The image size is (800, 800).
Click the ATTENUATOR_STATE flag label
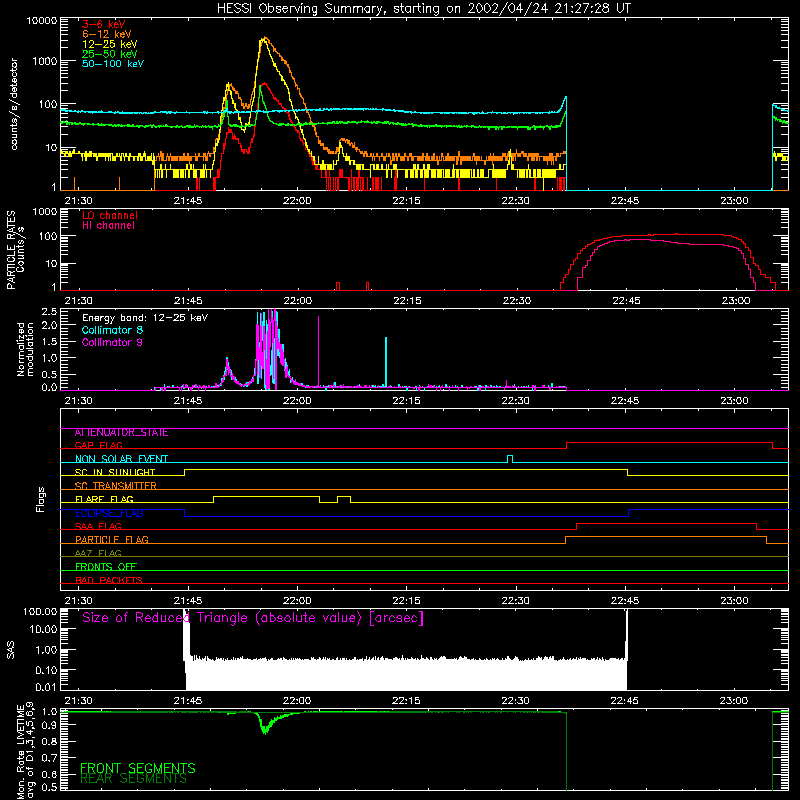121,433
